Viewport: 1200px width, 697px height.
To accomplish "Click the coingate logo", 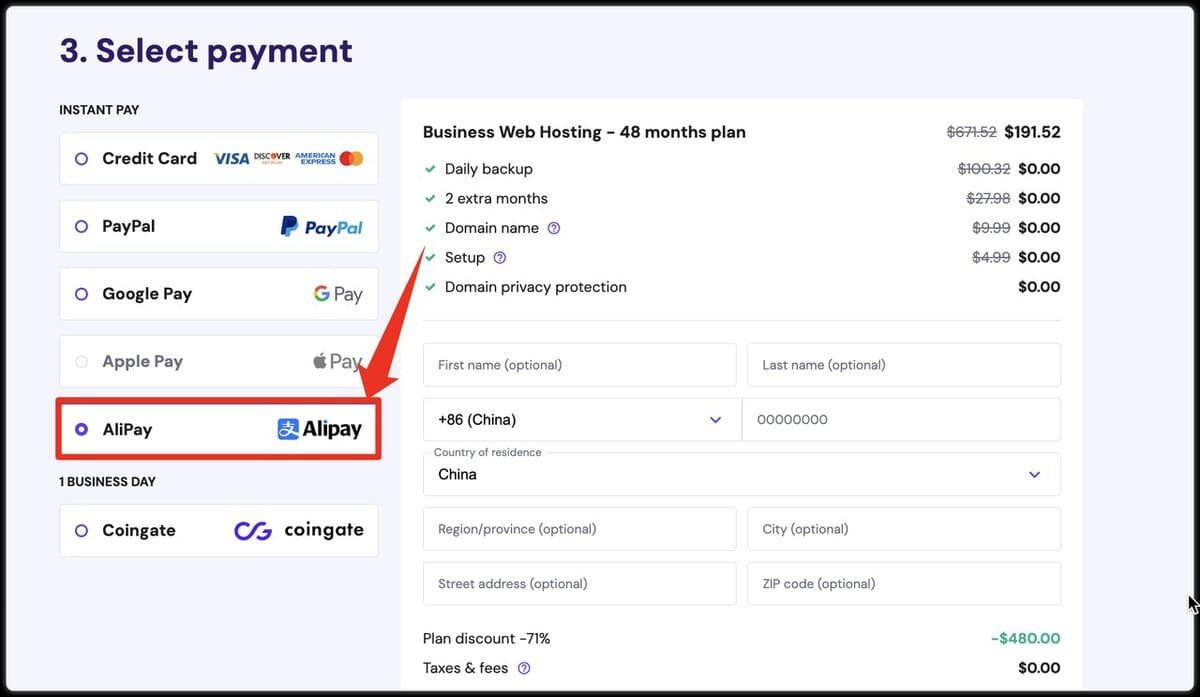I will click(299, 531).
